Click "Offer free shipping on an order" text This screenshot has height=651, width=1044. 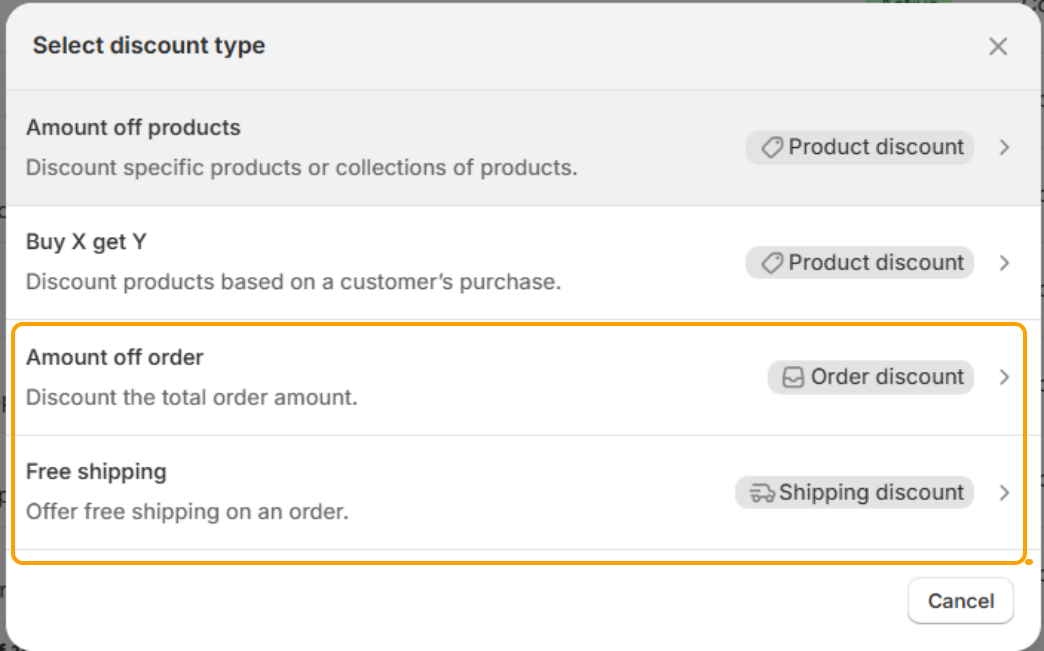(x=187, y=512)
